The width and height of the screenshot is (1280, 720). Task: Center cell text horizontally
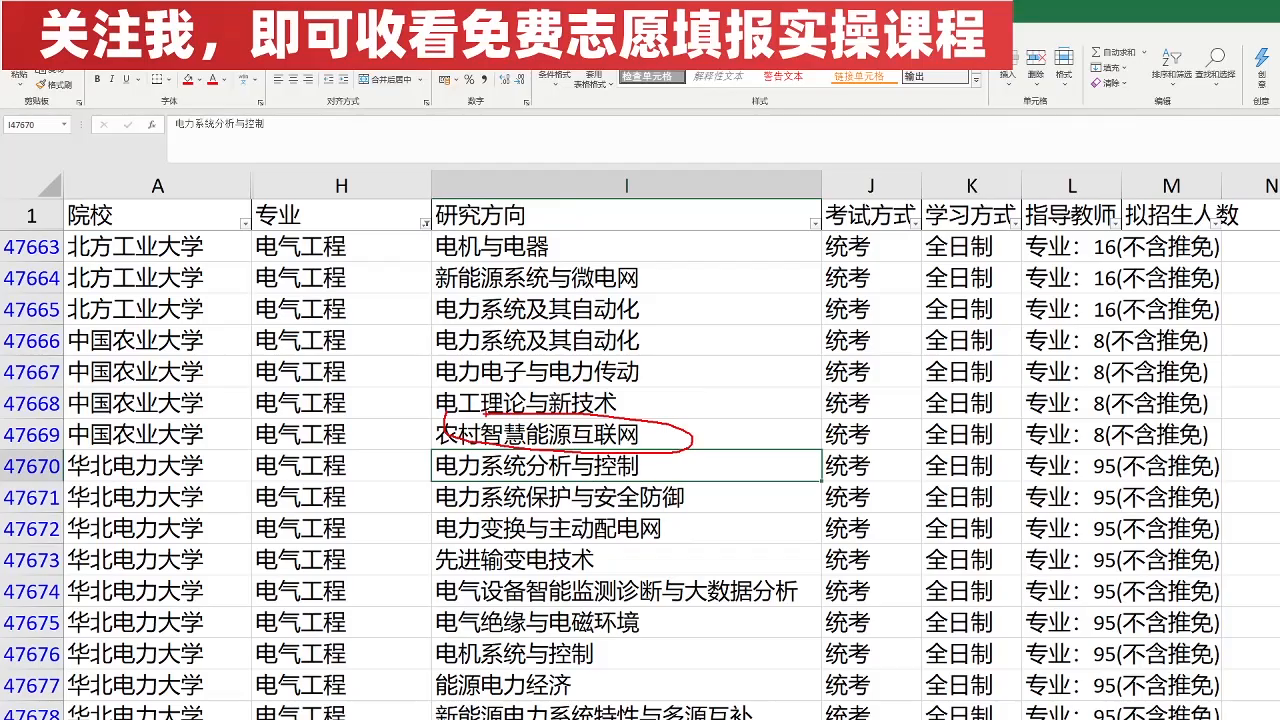pyautogui.click(x=293, y=79)
